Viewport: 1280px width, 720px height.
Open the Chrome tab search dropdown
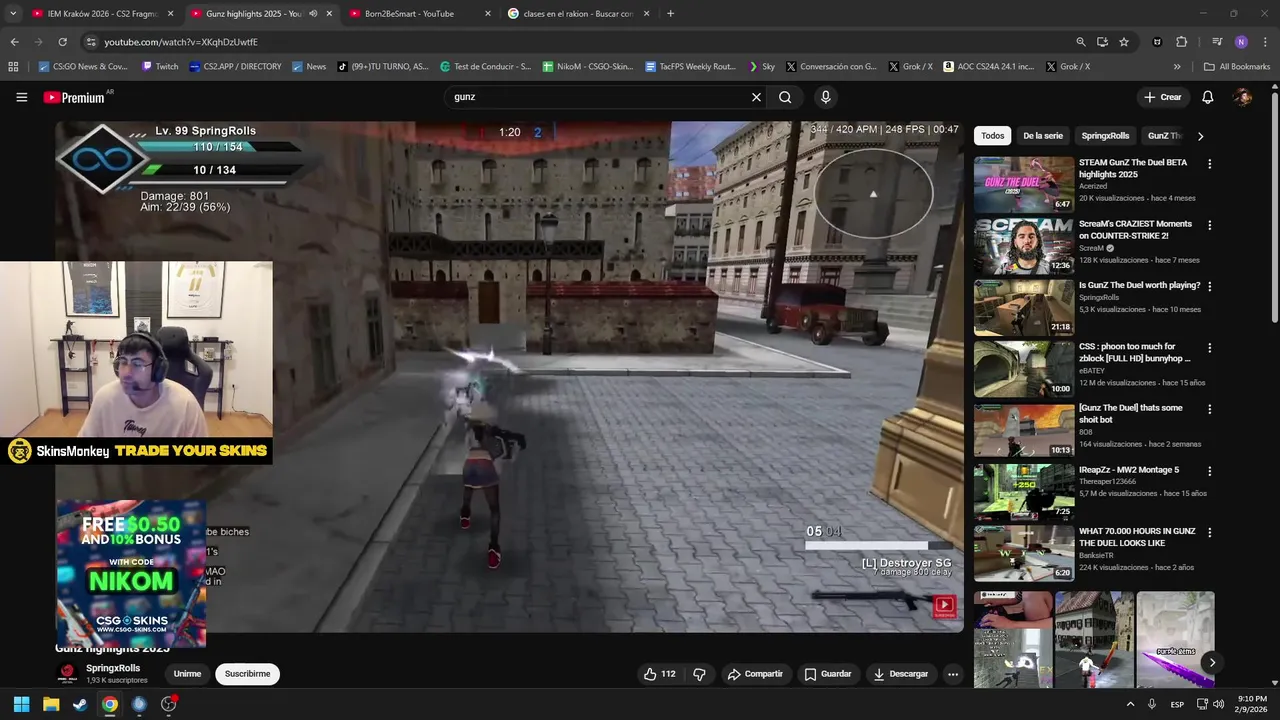point(13,14)
